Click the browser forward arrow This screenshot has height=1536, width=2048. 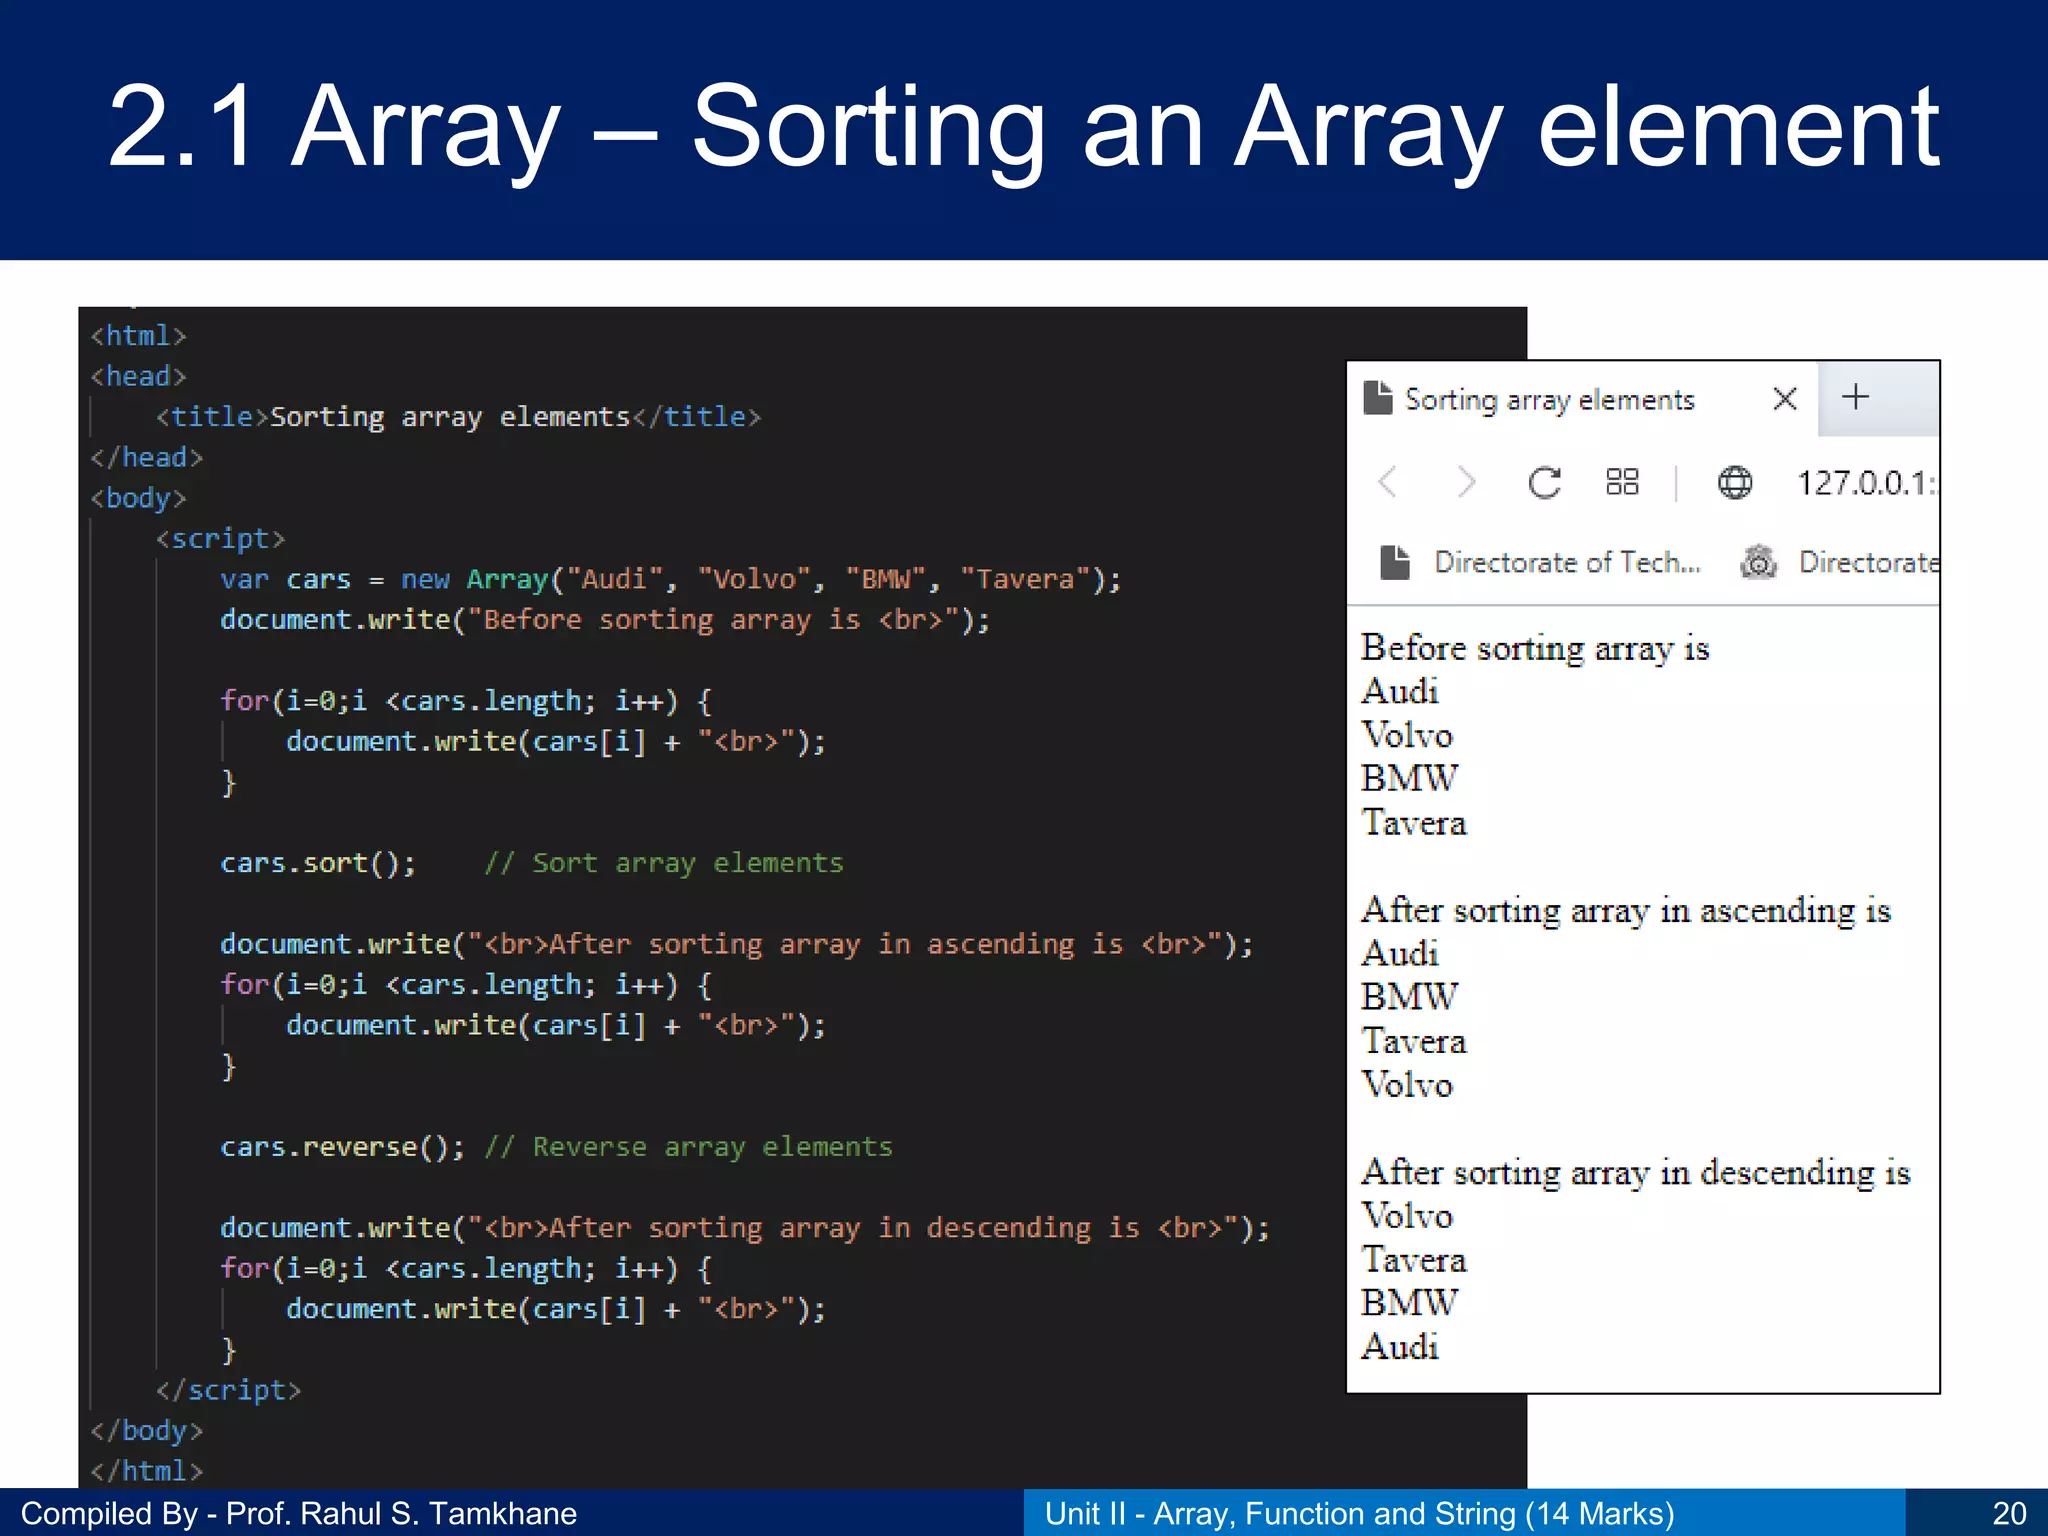tap(1465, 482)
